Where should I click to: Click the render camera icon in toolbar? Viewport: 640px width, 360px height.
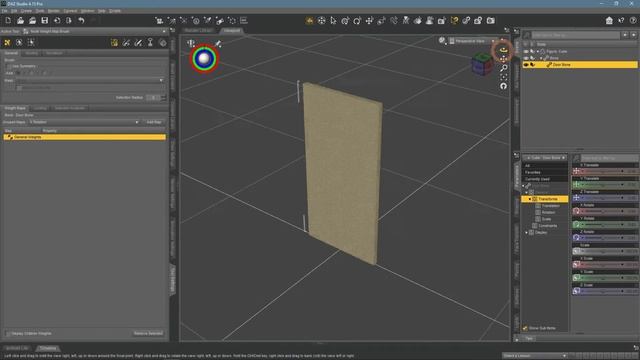(491, 20)
